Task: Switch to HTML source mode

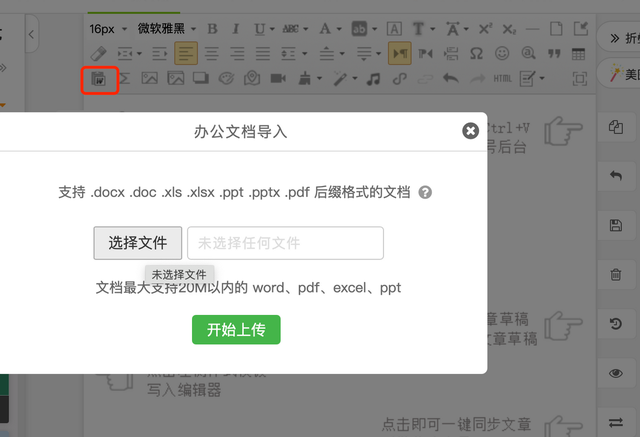Action: pyautogui.click(x=502, y=78)
